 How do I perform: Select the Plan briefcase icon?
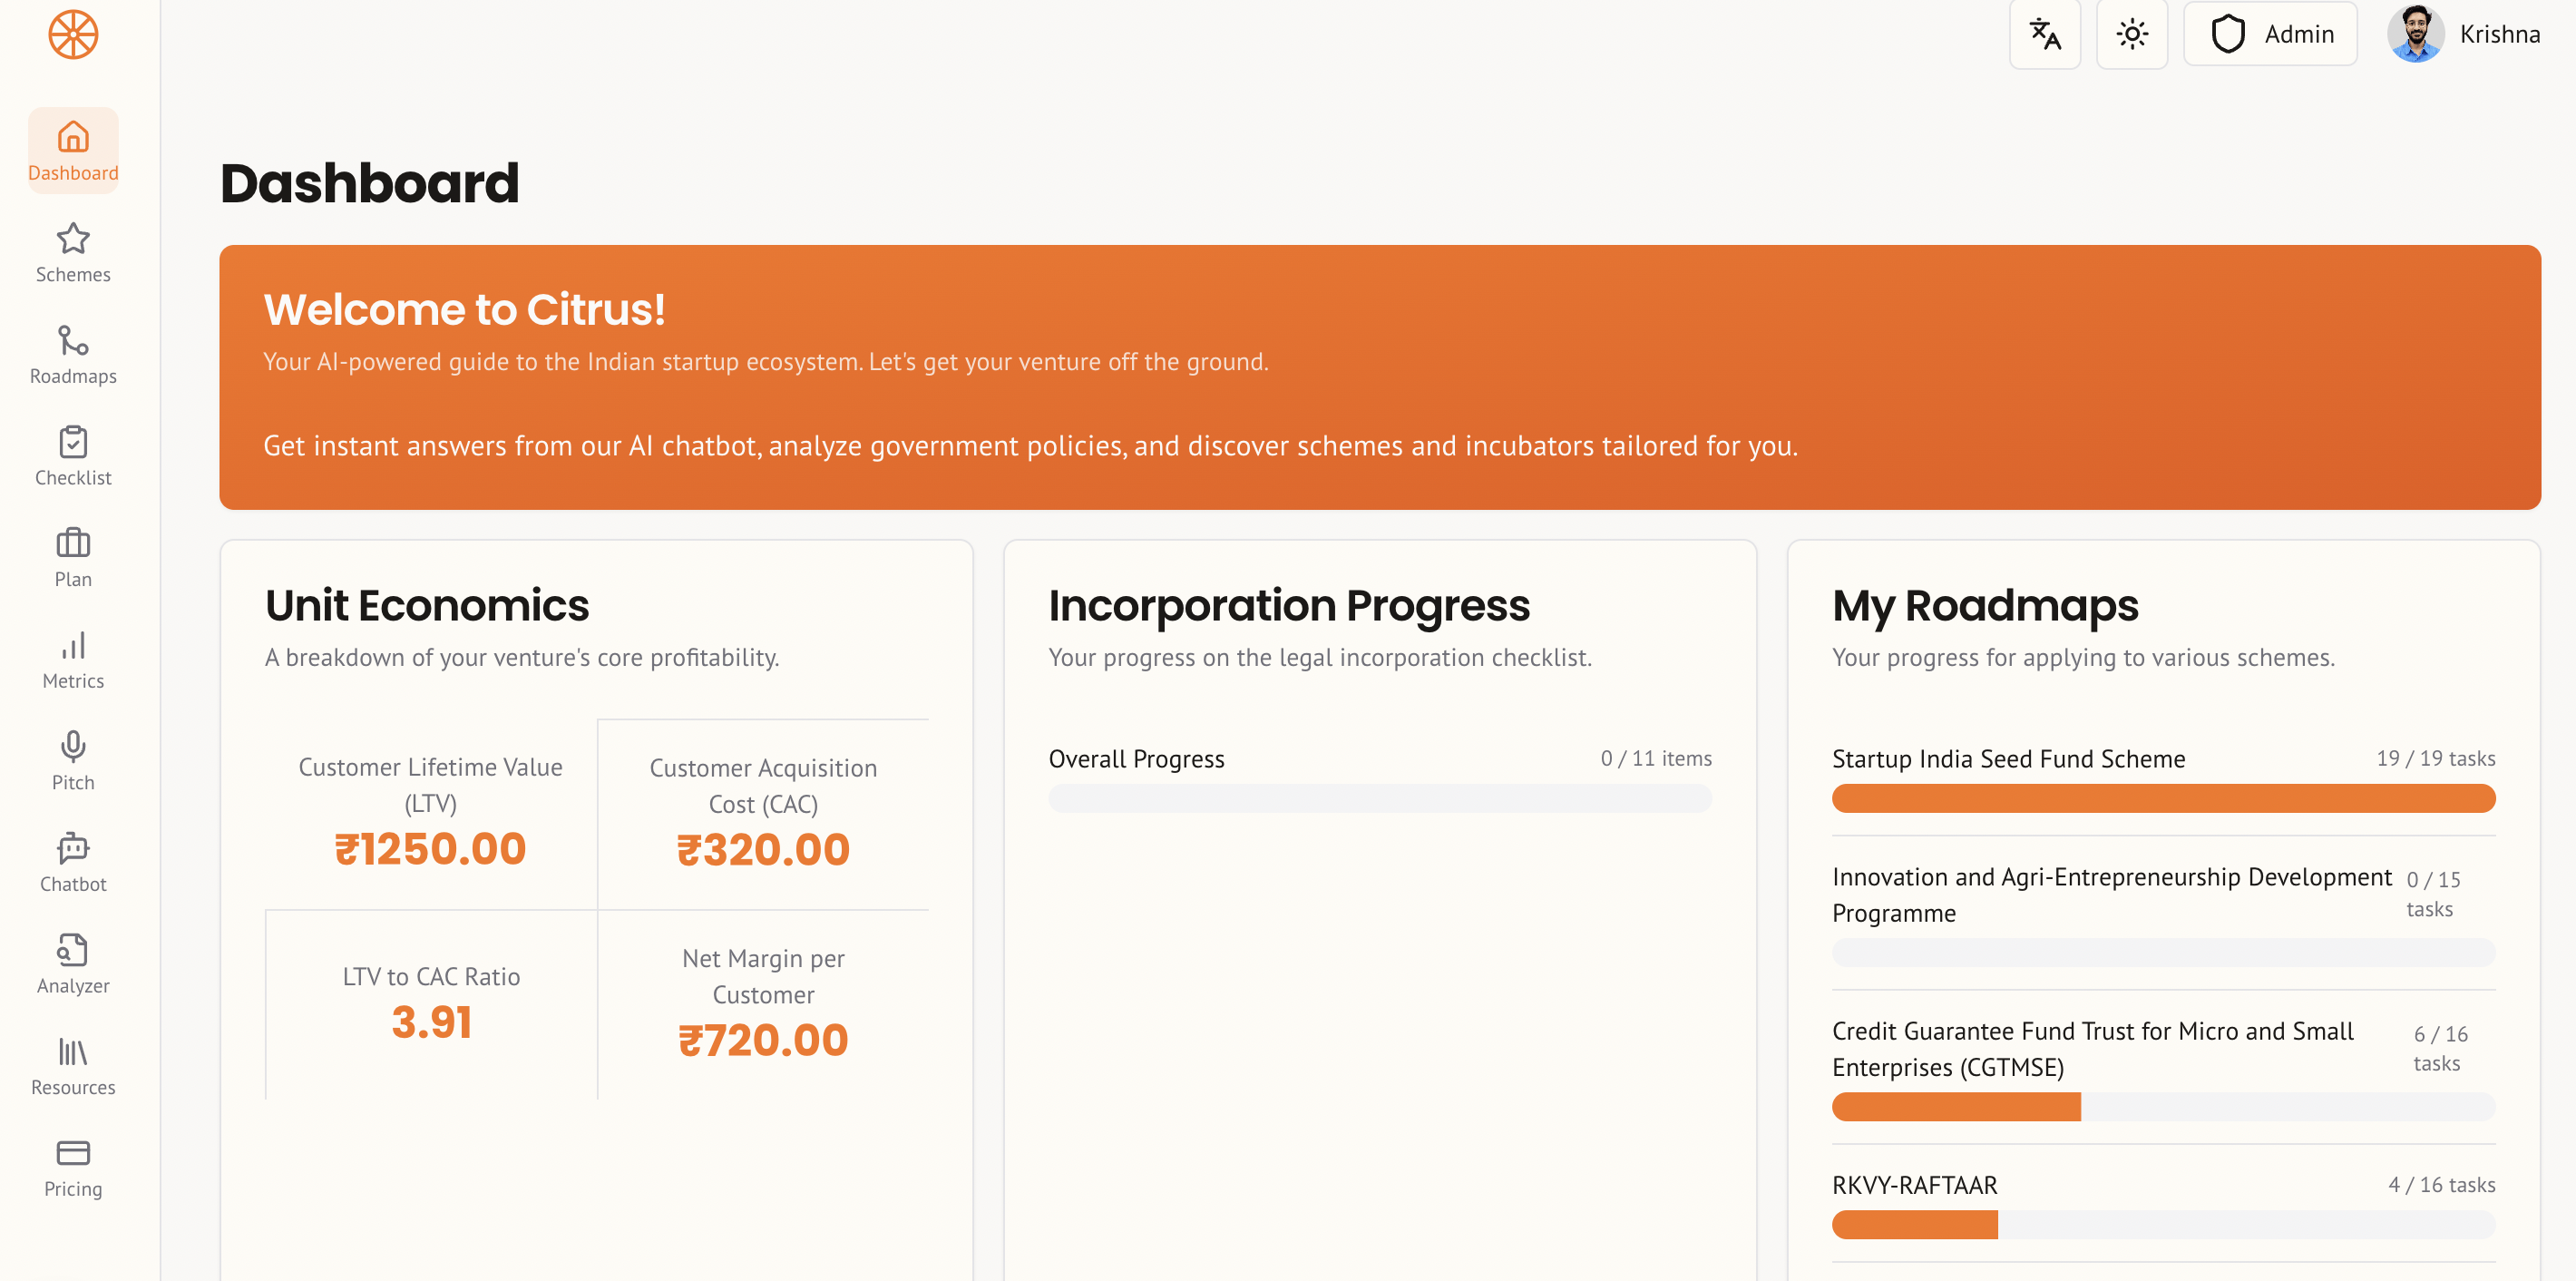[73, 543]
